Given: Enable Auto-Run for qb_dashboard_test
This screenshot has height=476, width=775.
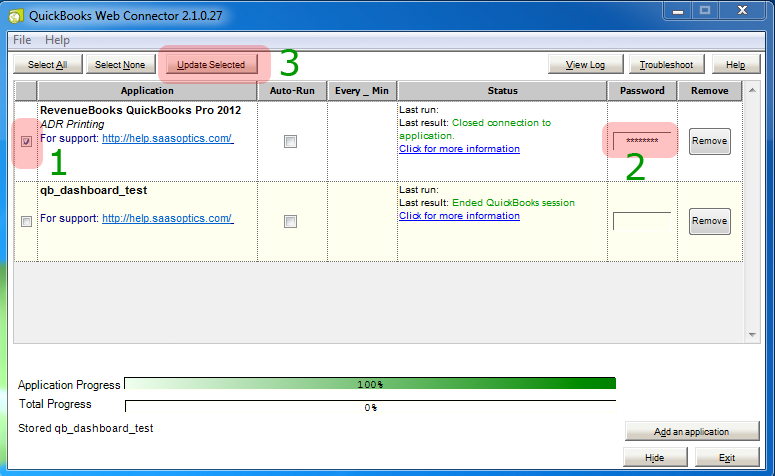Looking at the screenshot, I should click(x=291, y=221).
